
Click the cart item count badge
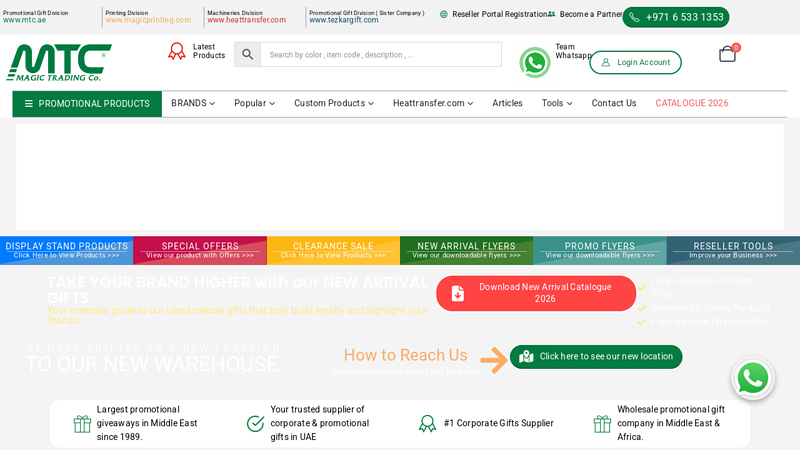736,47
